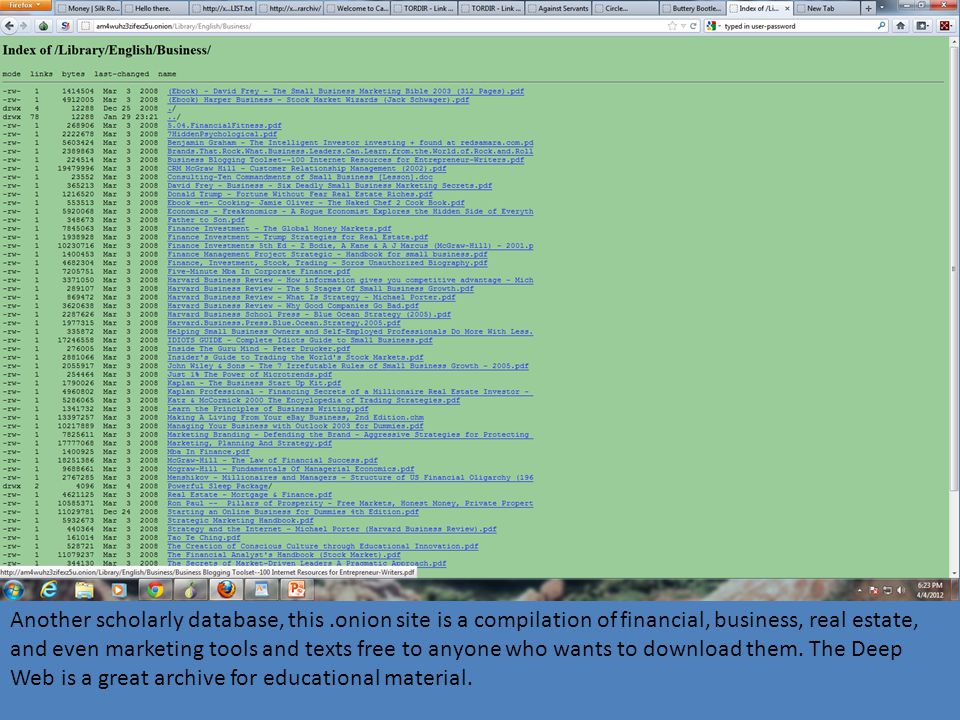Open Strategic Marketing Handbook.pdf link
The image size is (960, 720).
[241, 520]
